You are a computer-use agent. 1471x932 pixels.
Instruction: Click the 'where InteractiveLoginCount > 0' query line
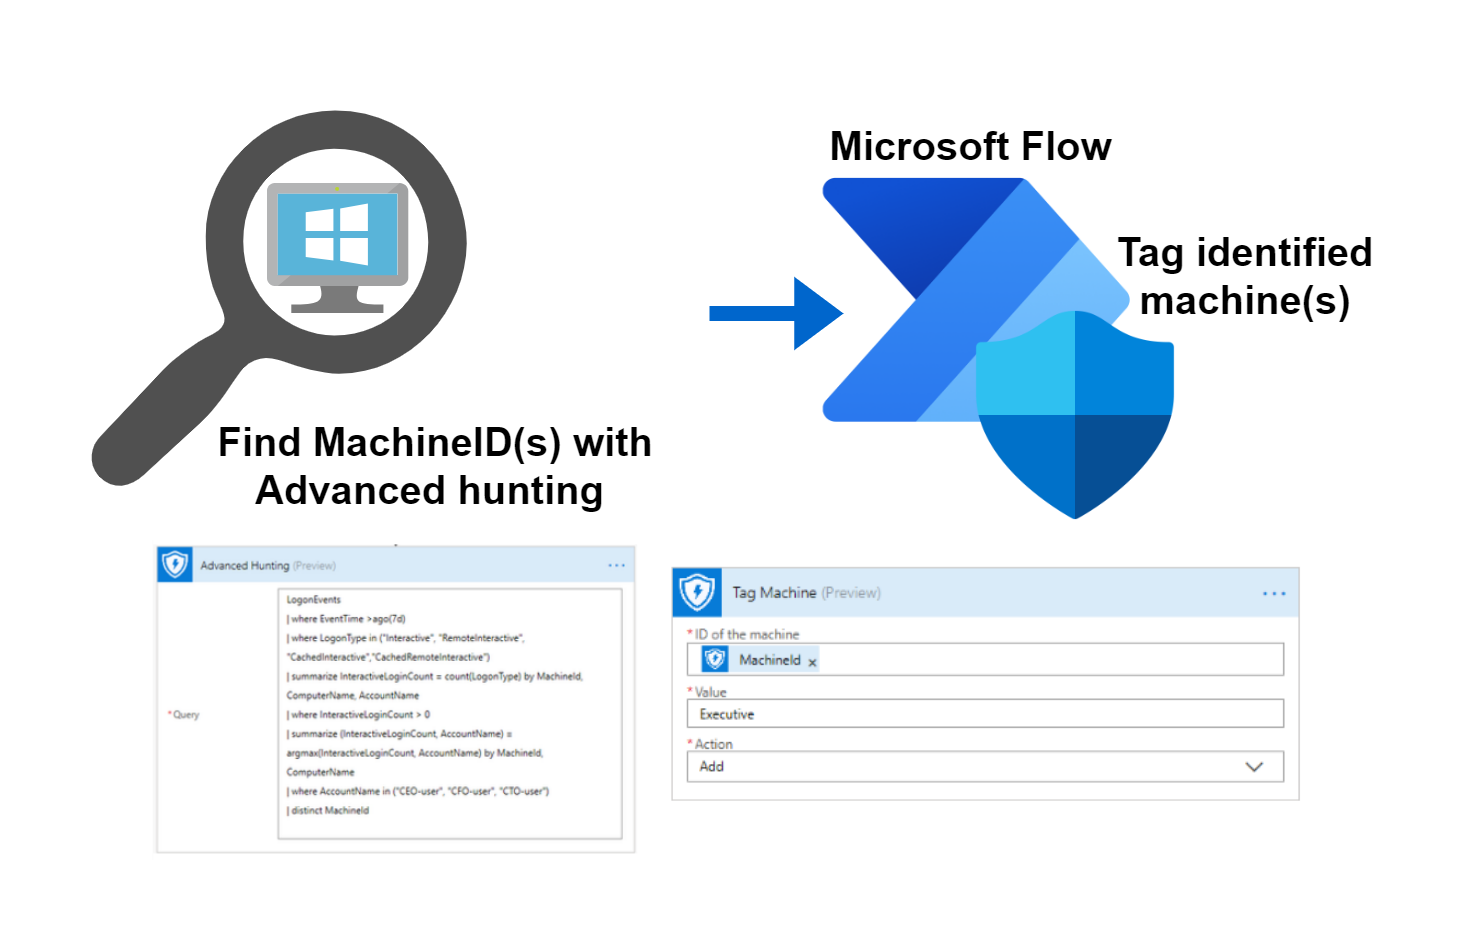(358, 715)
